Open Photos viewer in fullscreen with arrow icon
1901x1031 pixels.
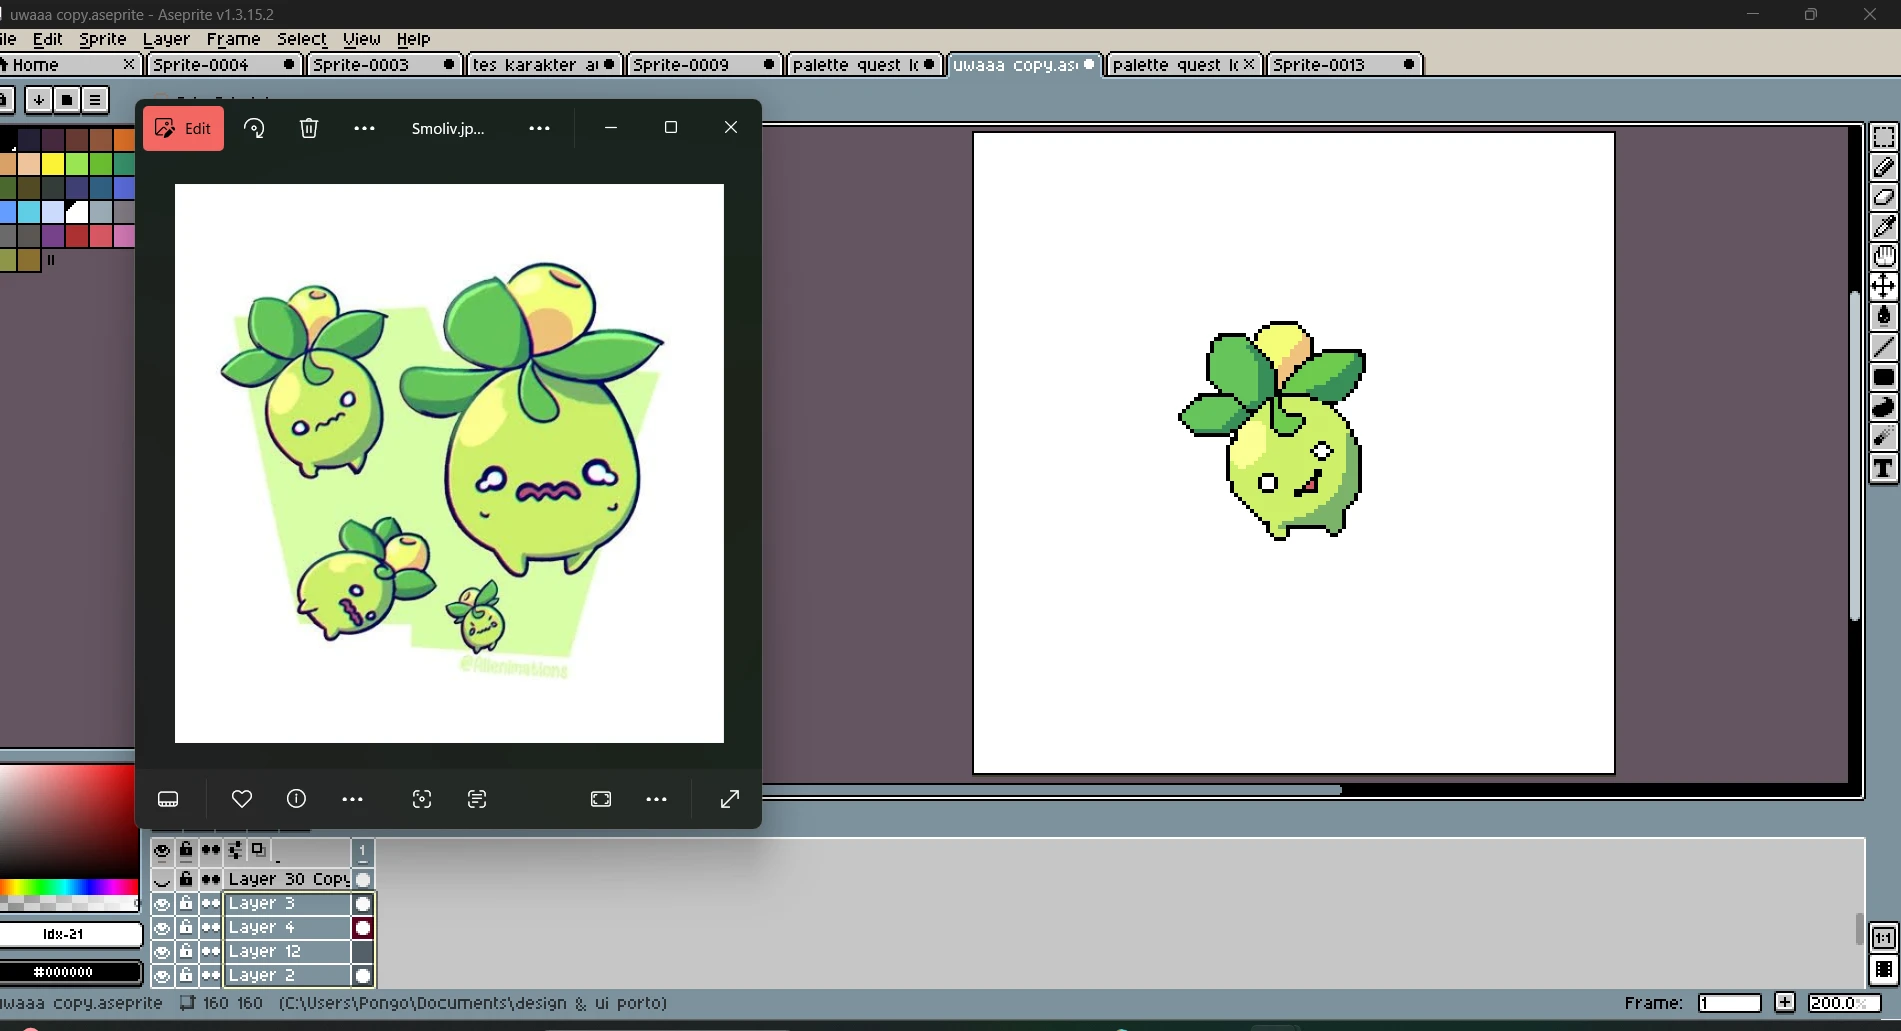[x=730, y=799]
